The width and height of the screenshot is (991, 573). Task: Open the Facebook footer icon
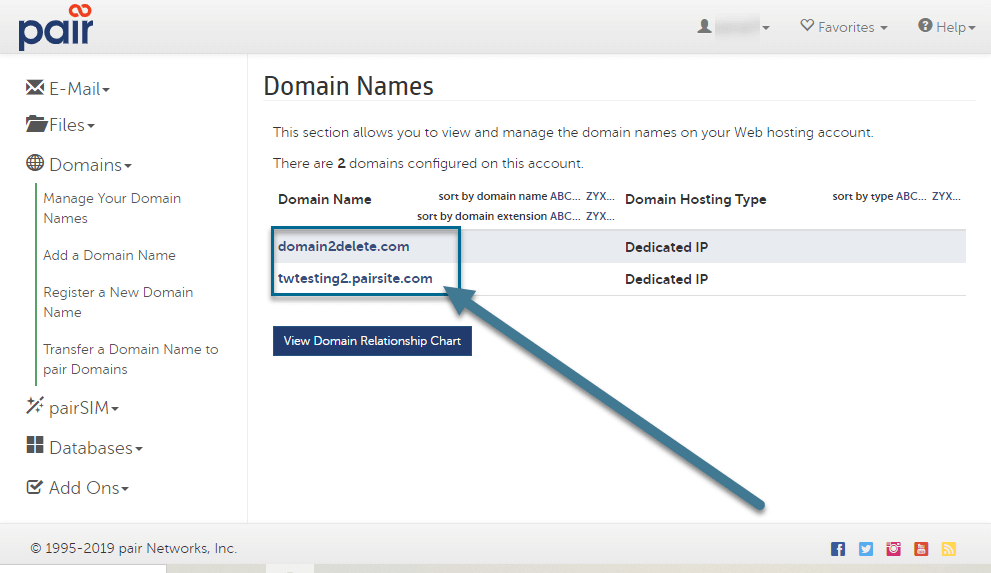click(838, 549)
